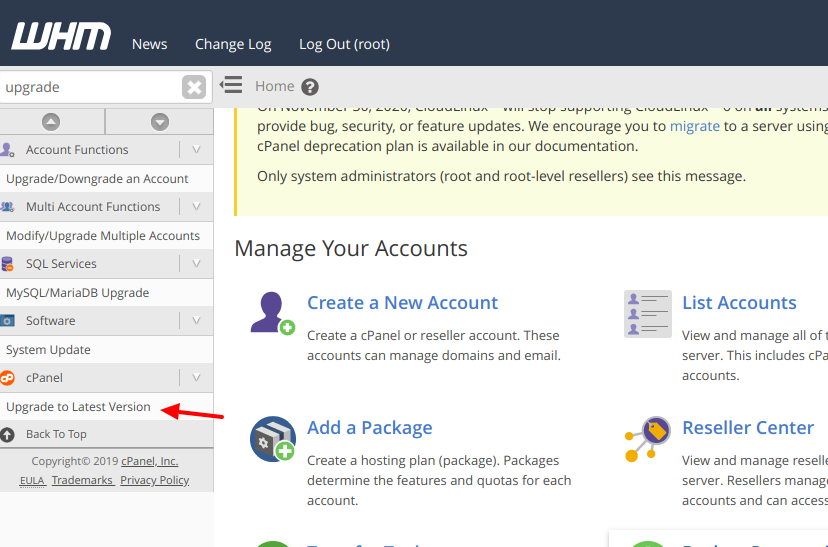Collapse the sidebar menu using the hamburger icon
Screen dimensions: 828x547
(x=231, y=85)
